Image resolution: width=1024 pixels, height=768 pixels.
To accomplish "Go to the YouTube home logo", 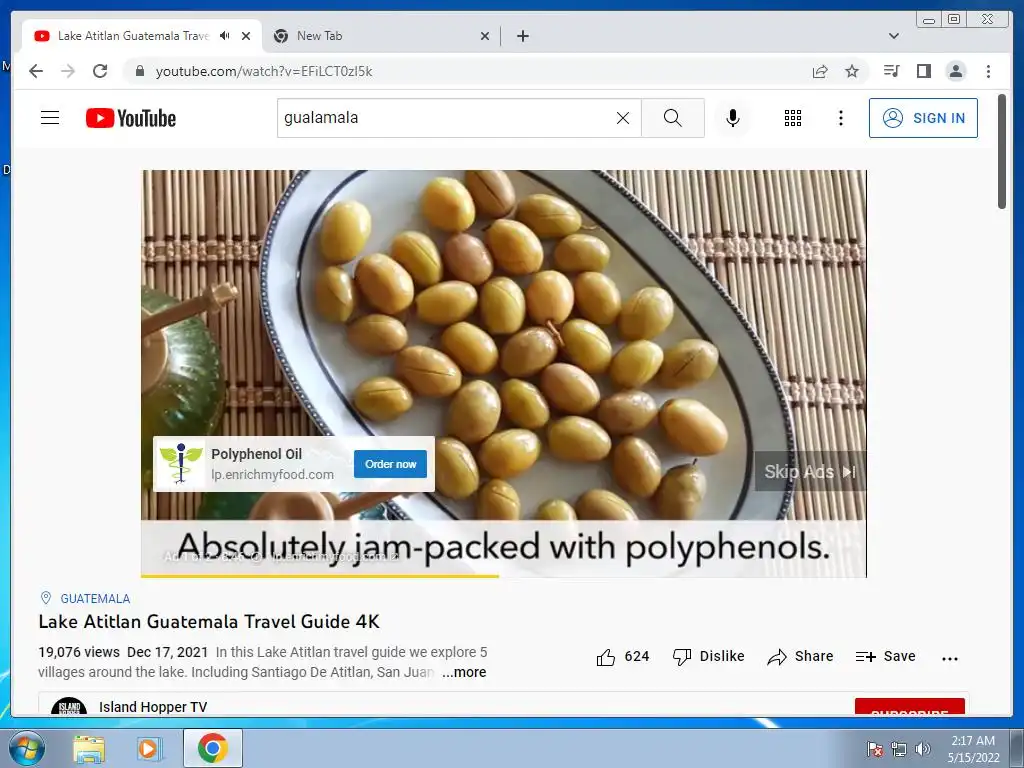I will point(131,118).
